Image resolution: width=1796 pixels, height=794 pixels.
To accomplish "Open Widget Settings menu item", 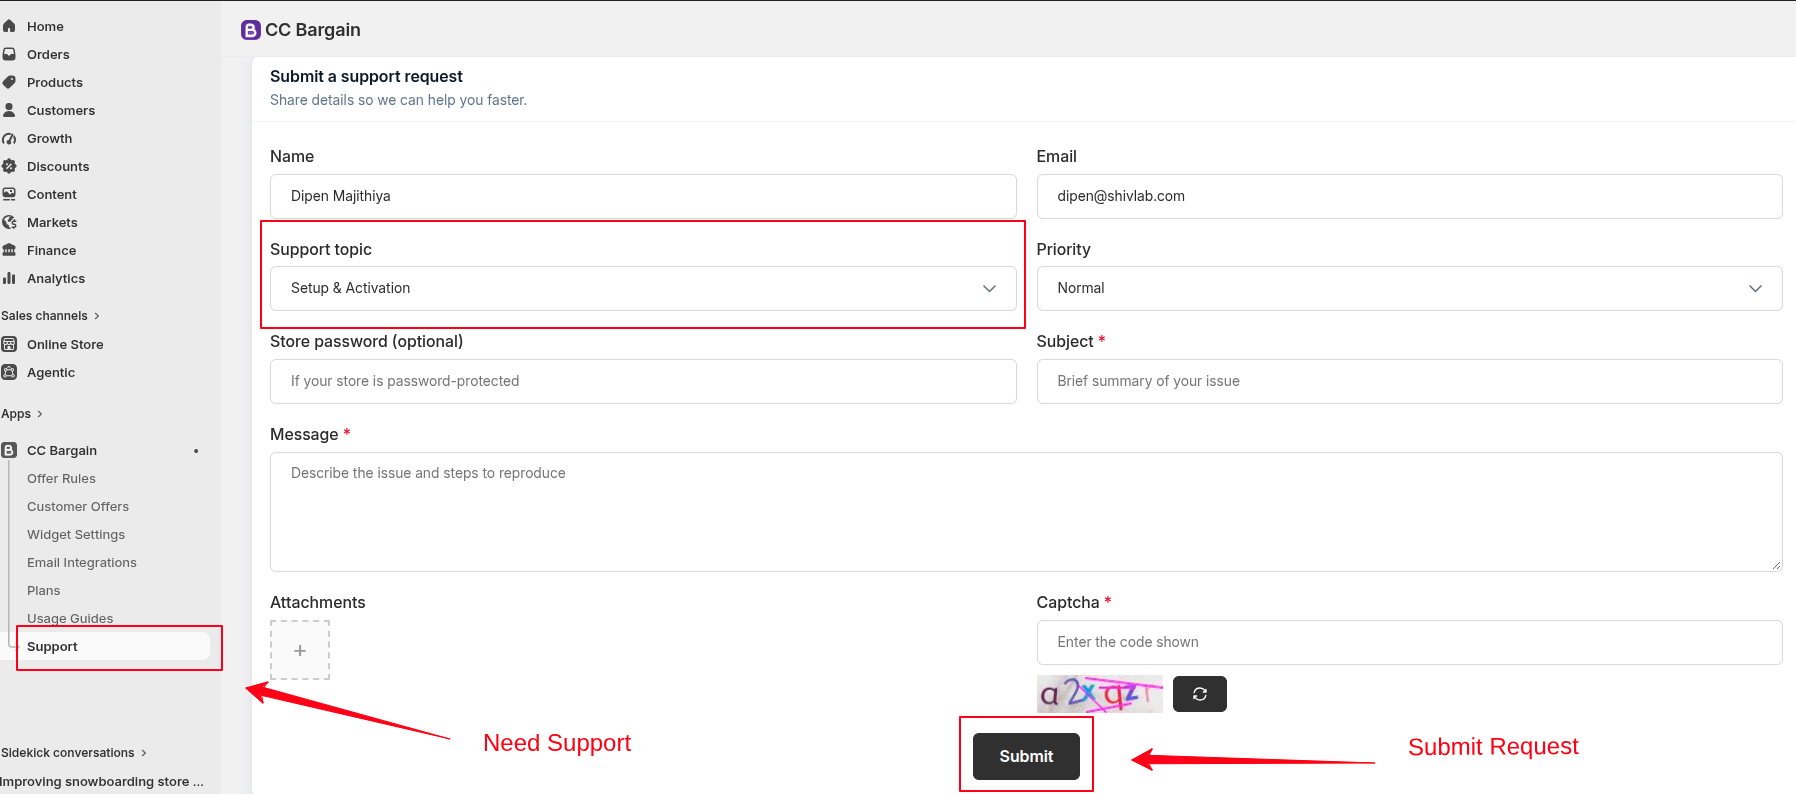I will tap(76, 535).
